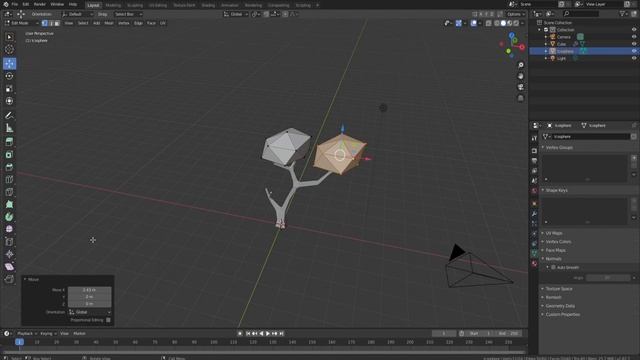Hide the Light in outliner
The height and width of the screenshot is (360, 640).
click(x=634, y=58)
